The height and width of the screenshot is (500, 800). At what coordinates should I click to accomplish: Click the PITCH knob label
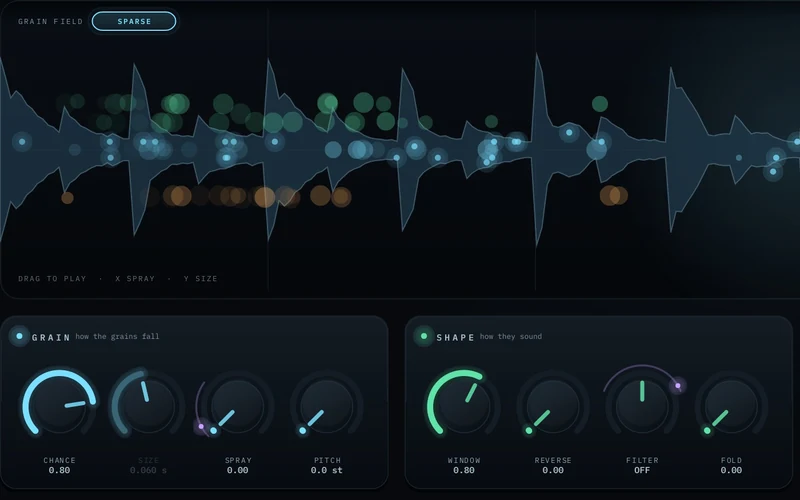pyautogui.click(x=327, y=460)
